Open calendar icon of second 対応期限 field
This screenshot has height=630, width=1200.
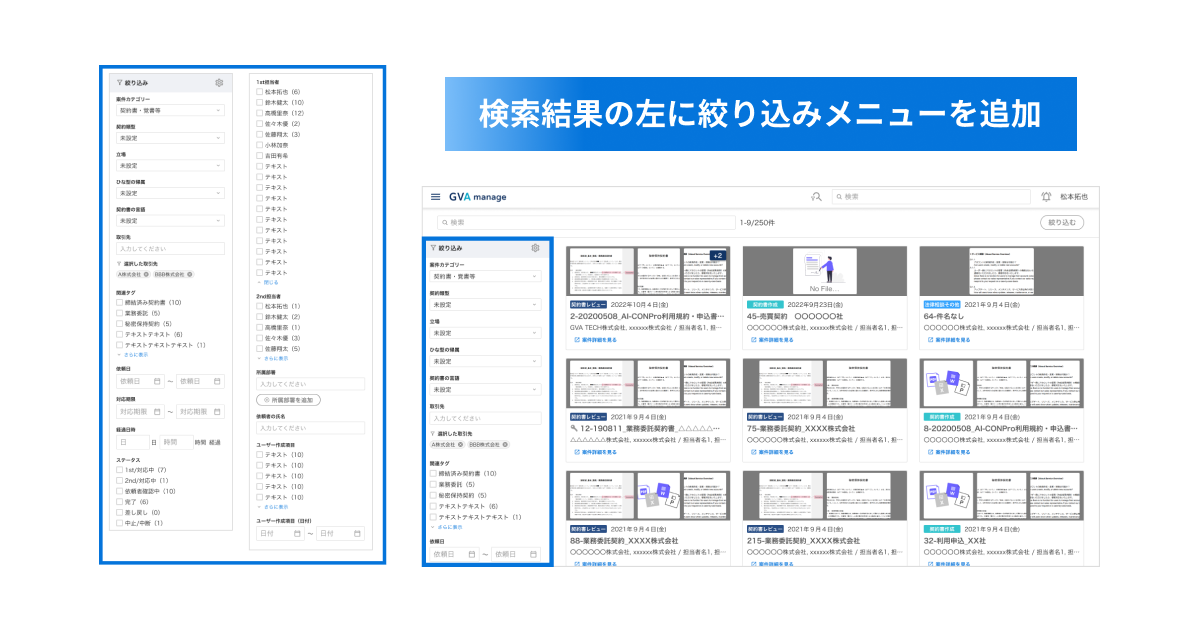click(217, 411)
